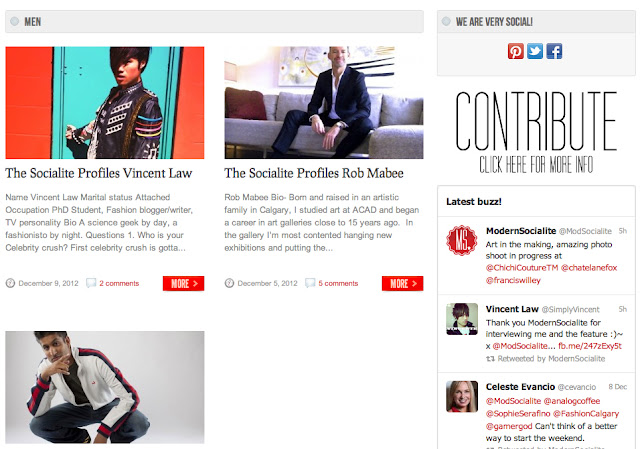Click the Rob Mabee sofa photo
The width and height of the screenshot is (640, 449).
tap(324, 102)
